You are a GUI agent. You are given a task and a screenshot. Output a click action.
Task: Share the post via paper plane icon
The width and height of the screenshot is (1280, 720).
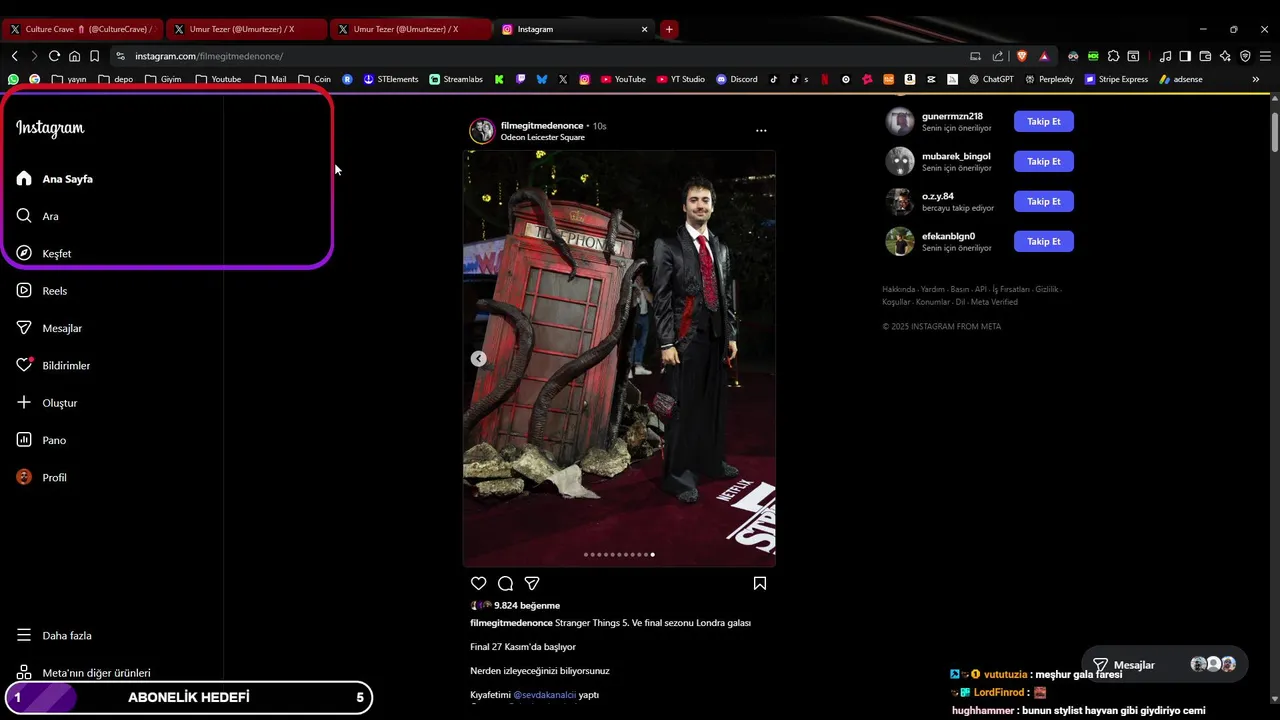(x=532, y=583)
